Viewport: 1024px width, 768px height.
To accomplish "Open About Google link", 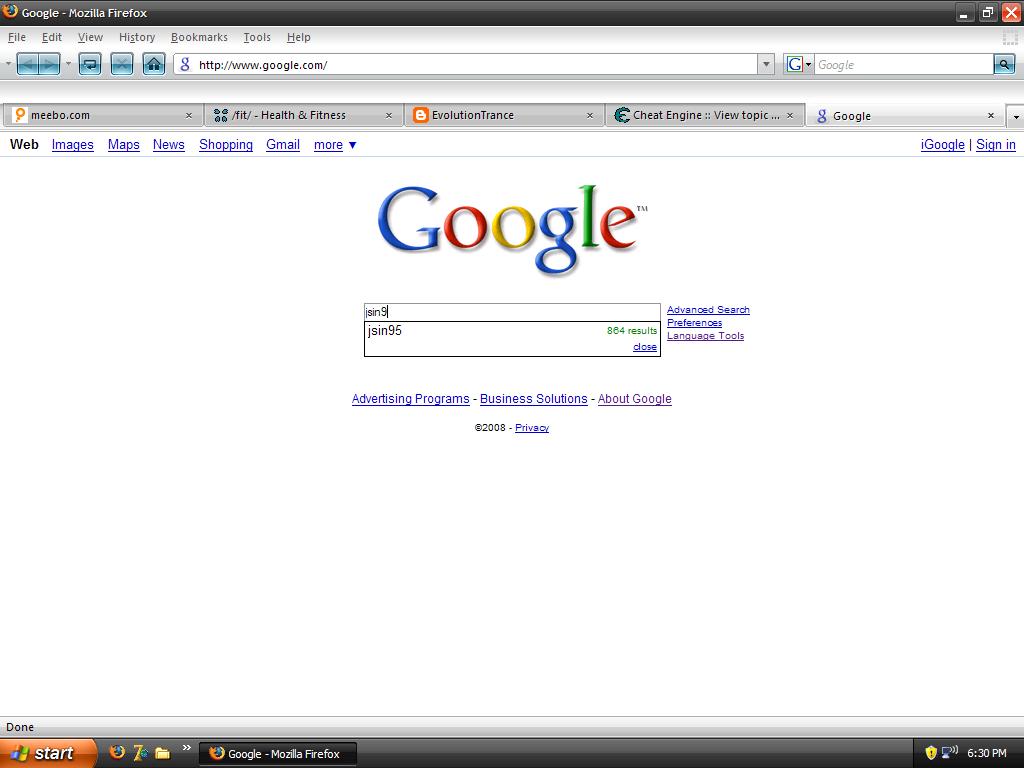I will click(x=635, y=399).
